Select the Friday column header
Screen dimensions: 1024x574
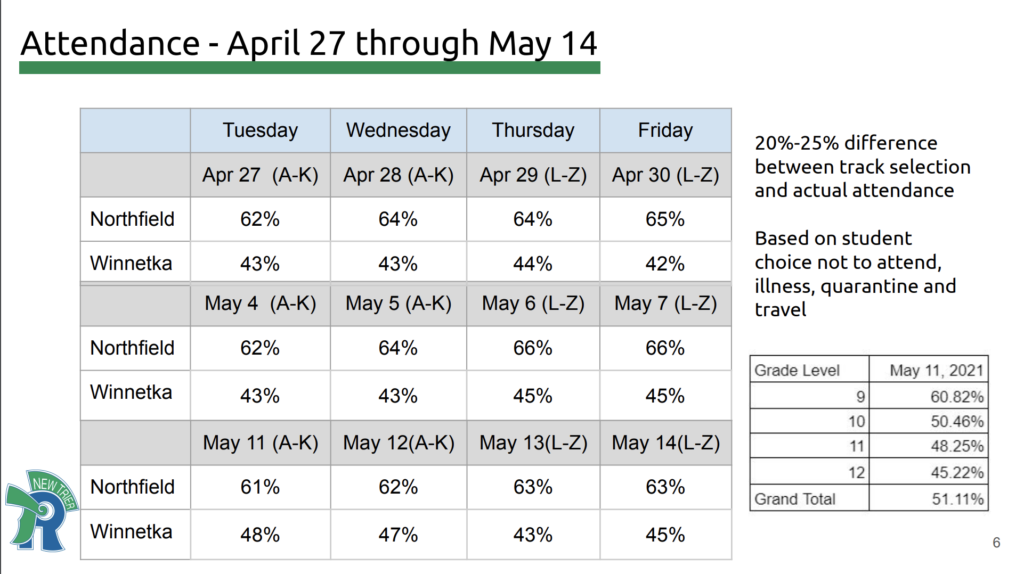(665, 130)
